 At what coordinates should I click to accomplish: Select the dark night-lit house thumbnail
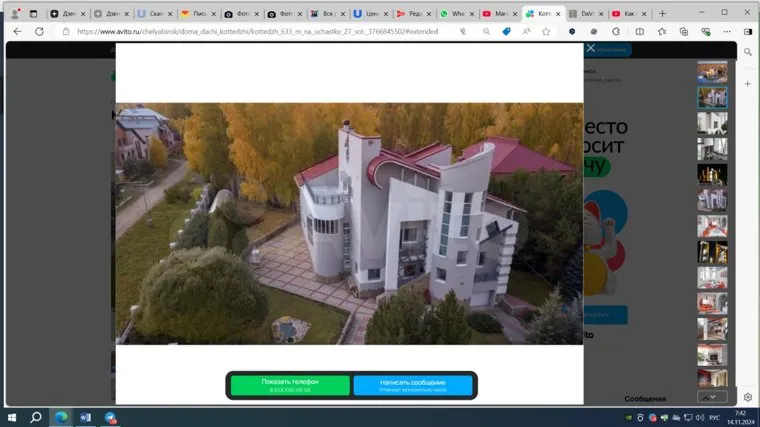pyautogui.click(x=712, y=173)
